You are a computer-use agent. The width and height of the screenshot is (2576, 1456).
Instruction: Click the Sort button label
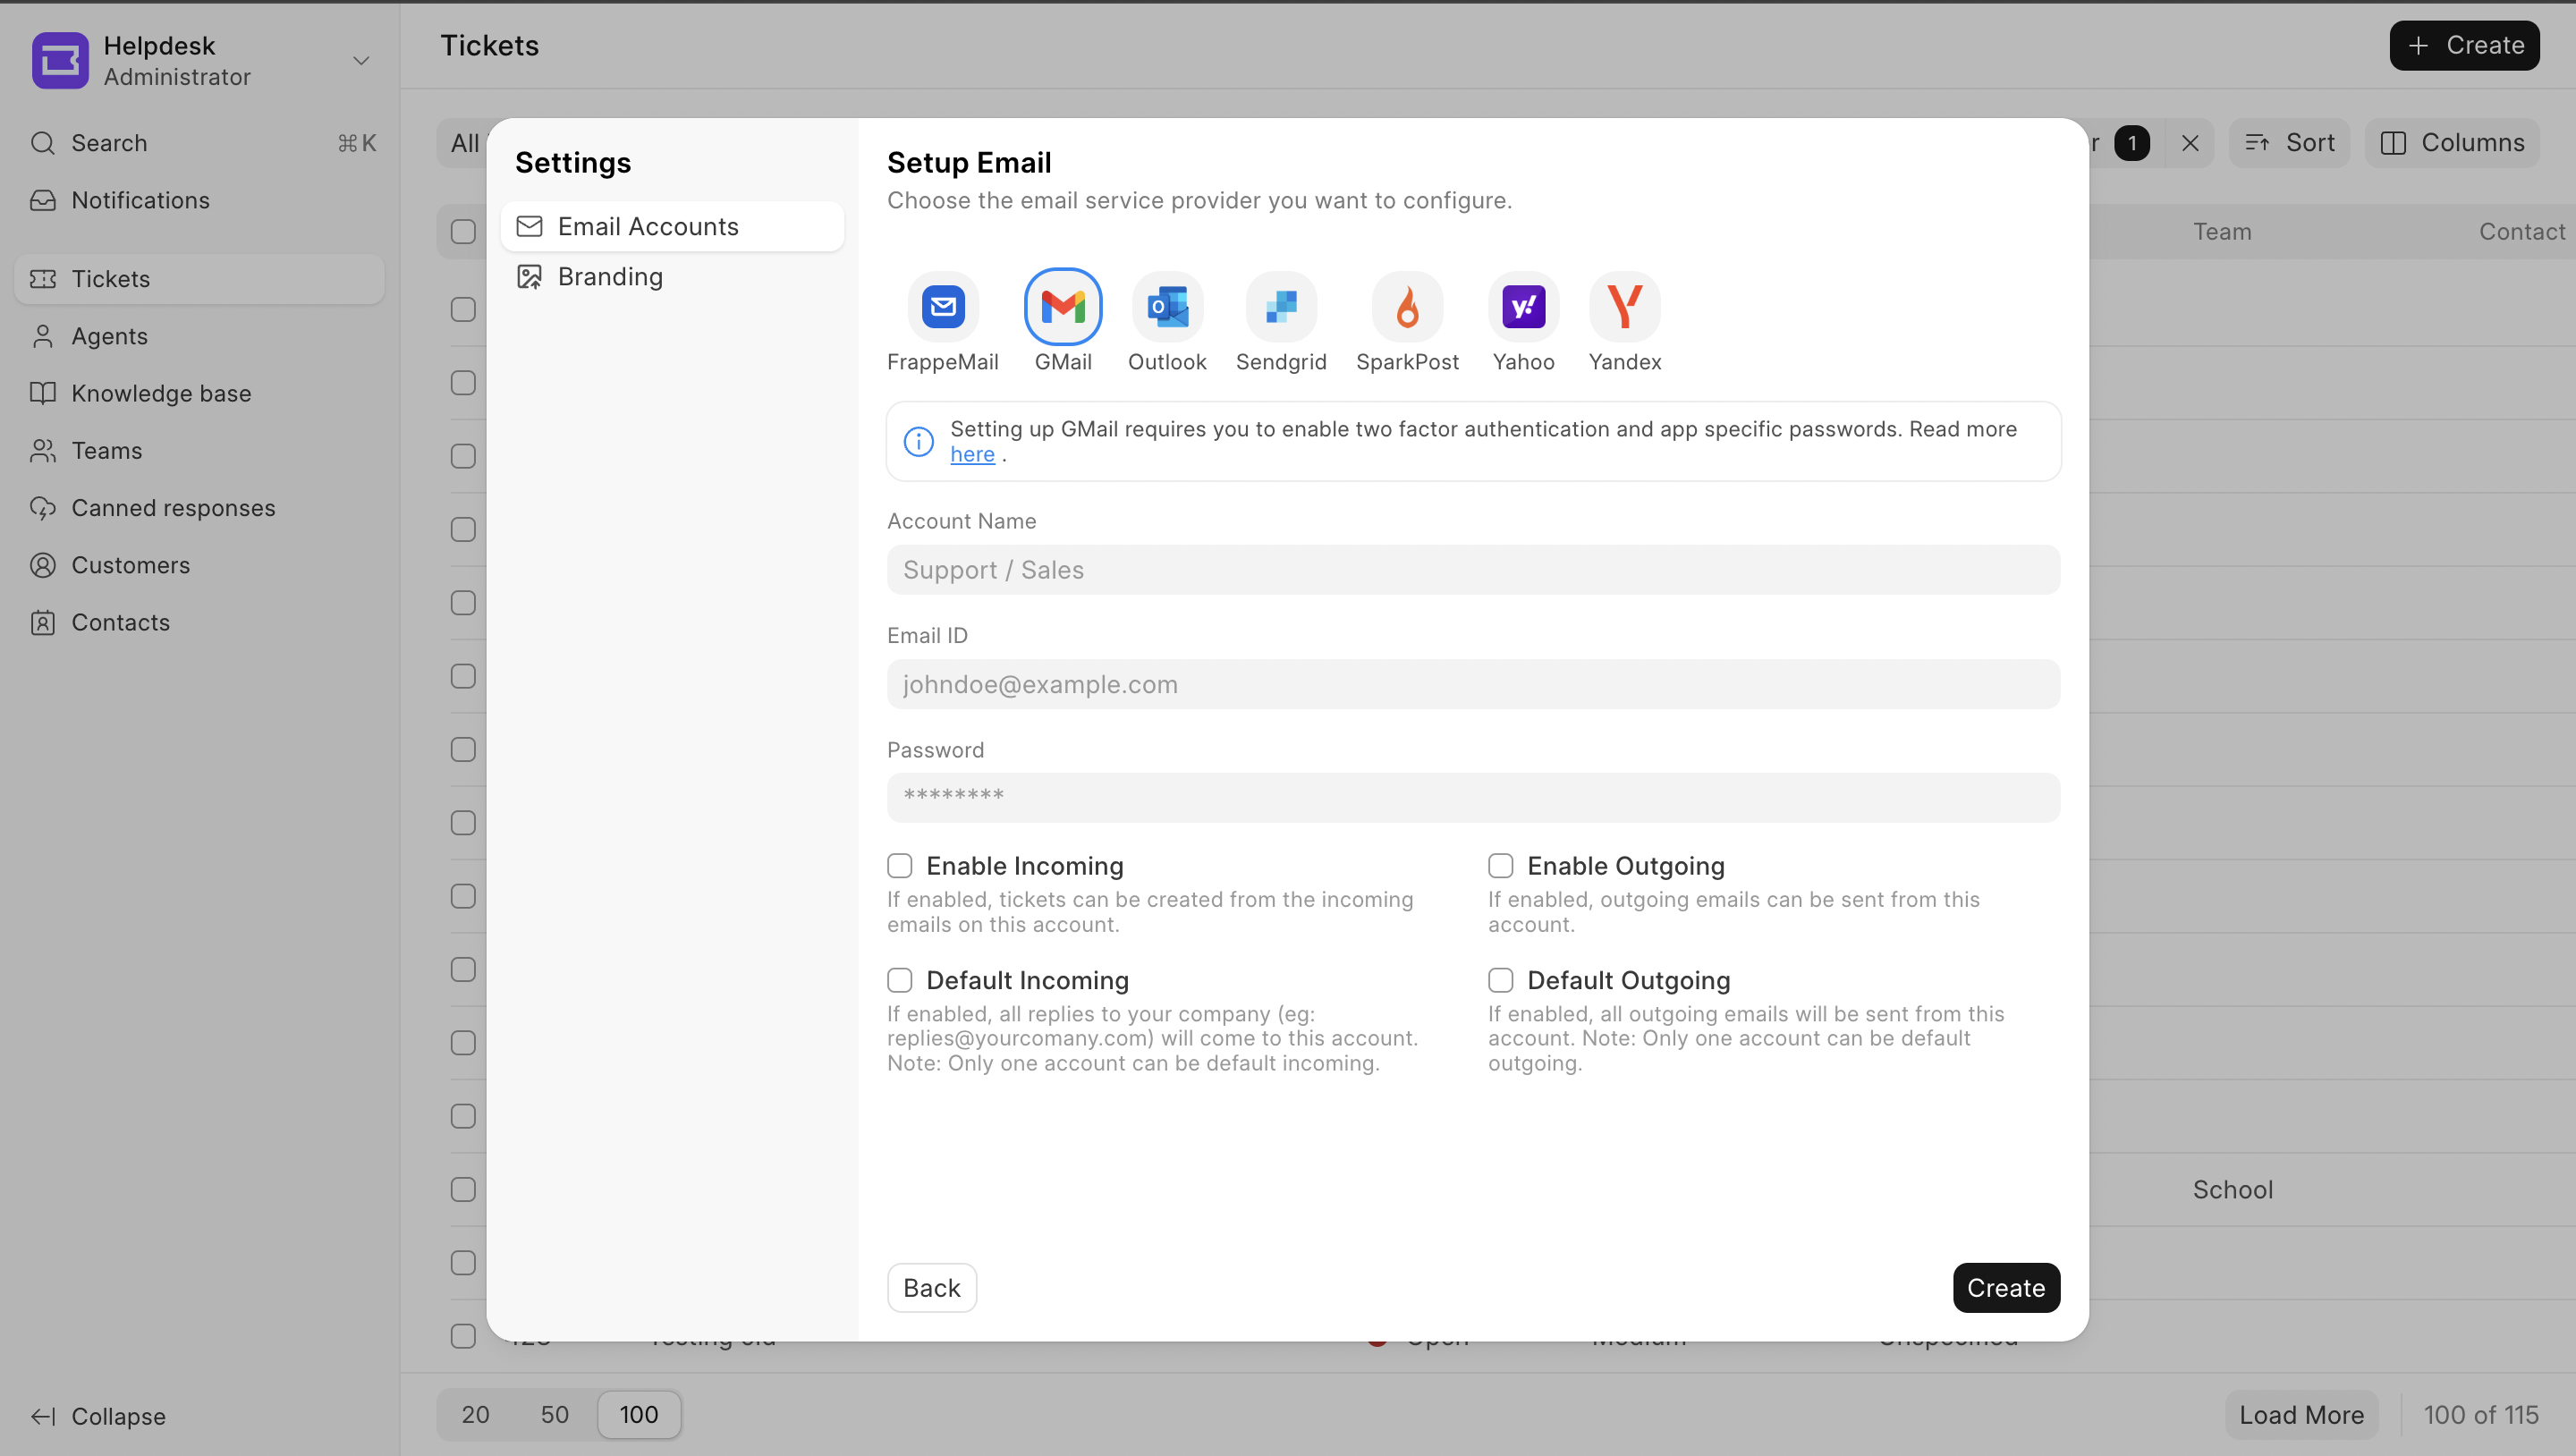2310,143
